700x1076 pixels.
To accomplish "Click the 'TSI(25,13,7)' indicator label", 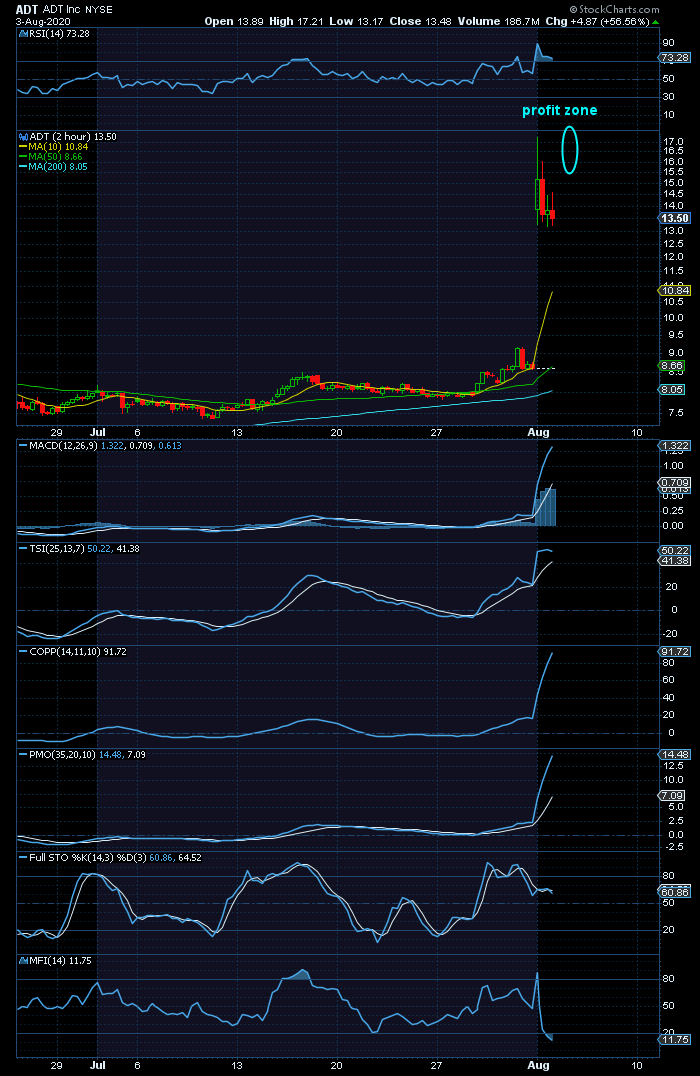I will point(57,549).
